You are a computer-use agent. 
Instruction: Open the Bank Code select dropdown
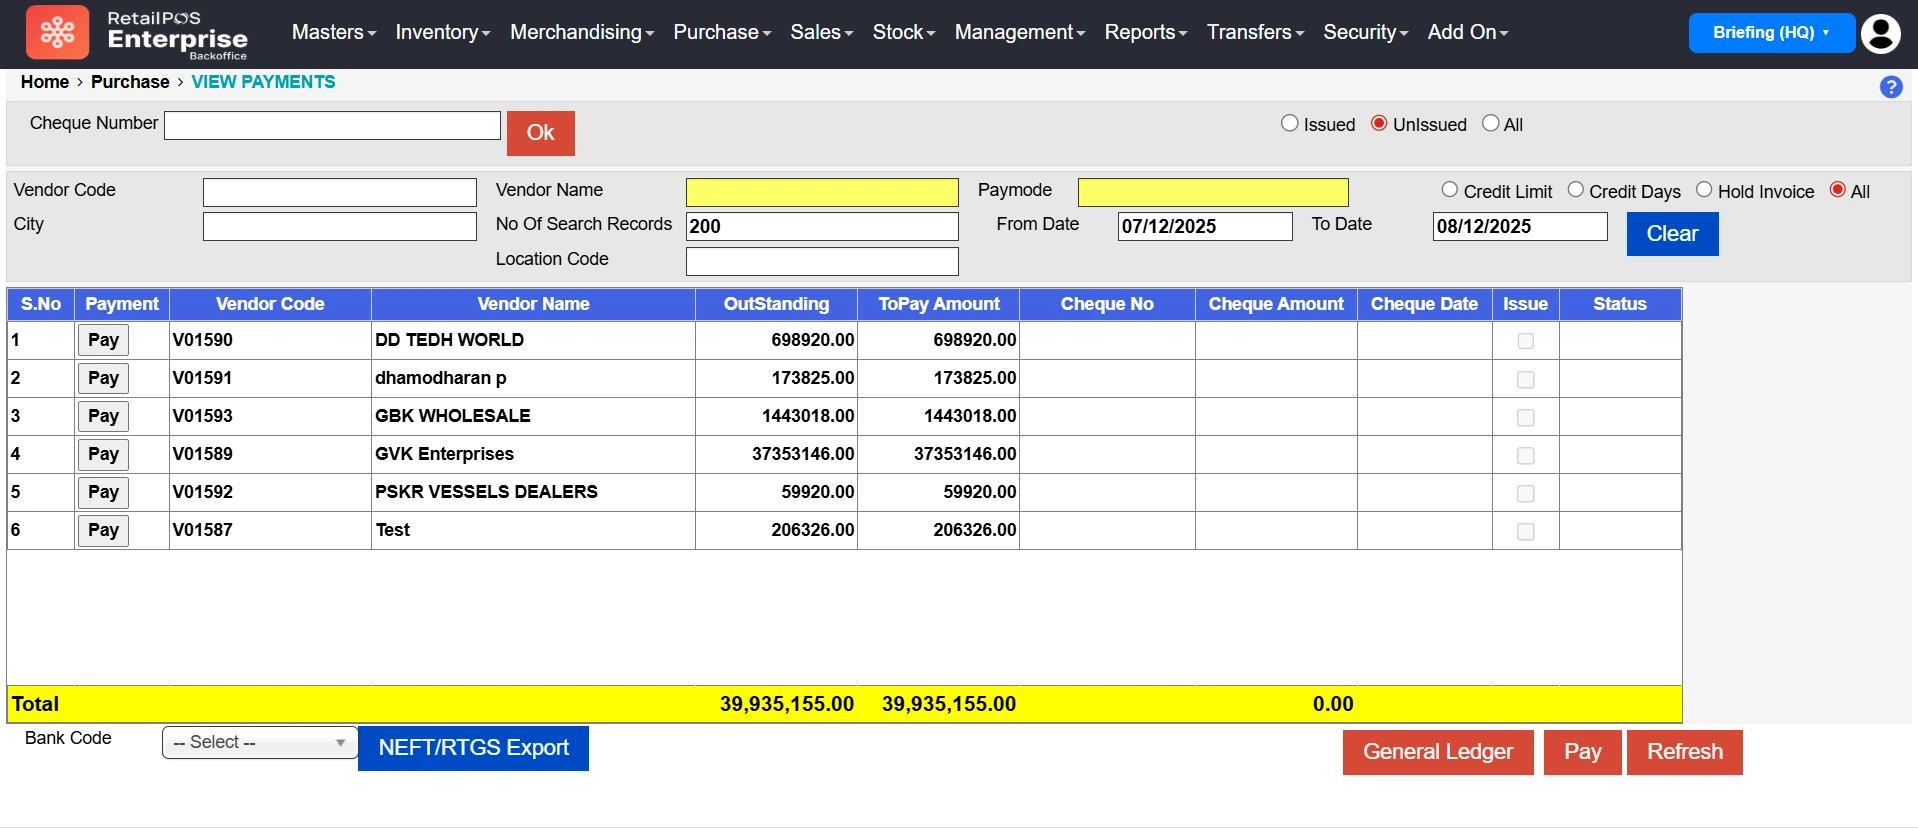pyautogui.click(x=259, y=742)
